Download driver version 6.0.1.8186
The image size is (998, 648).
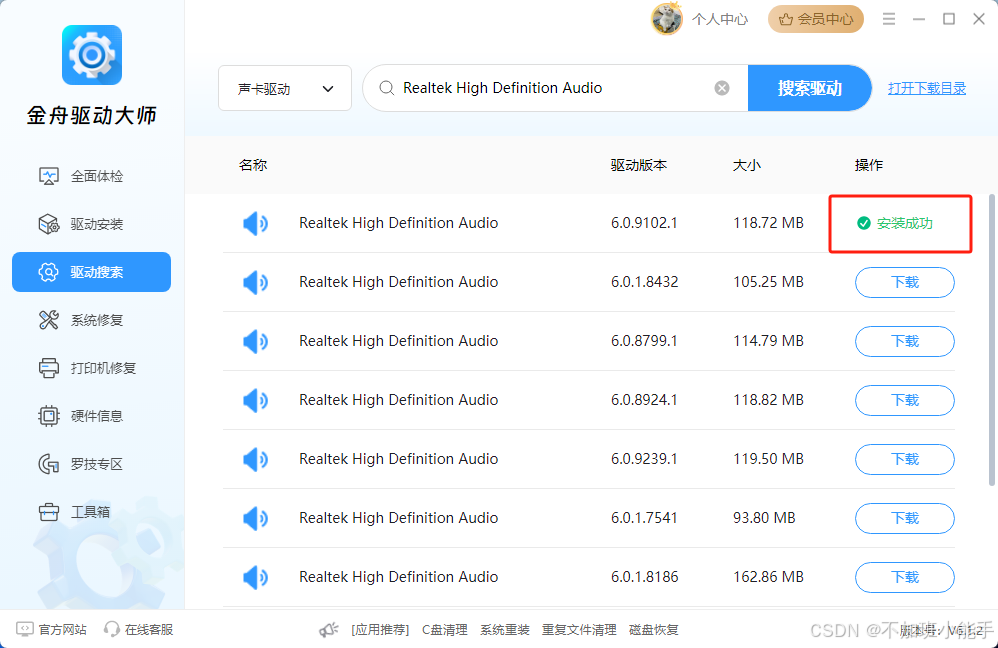904,577
